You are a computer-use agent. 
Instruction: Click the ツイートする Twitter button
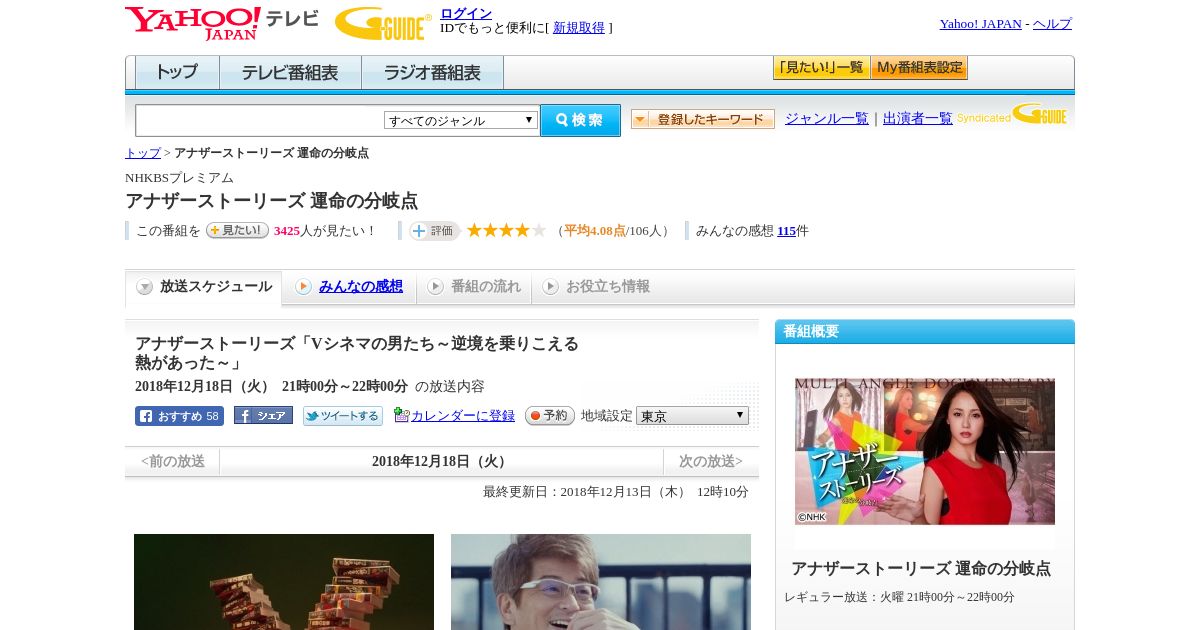point(343,416)
